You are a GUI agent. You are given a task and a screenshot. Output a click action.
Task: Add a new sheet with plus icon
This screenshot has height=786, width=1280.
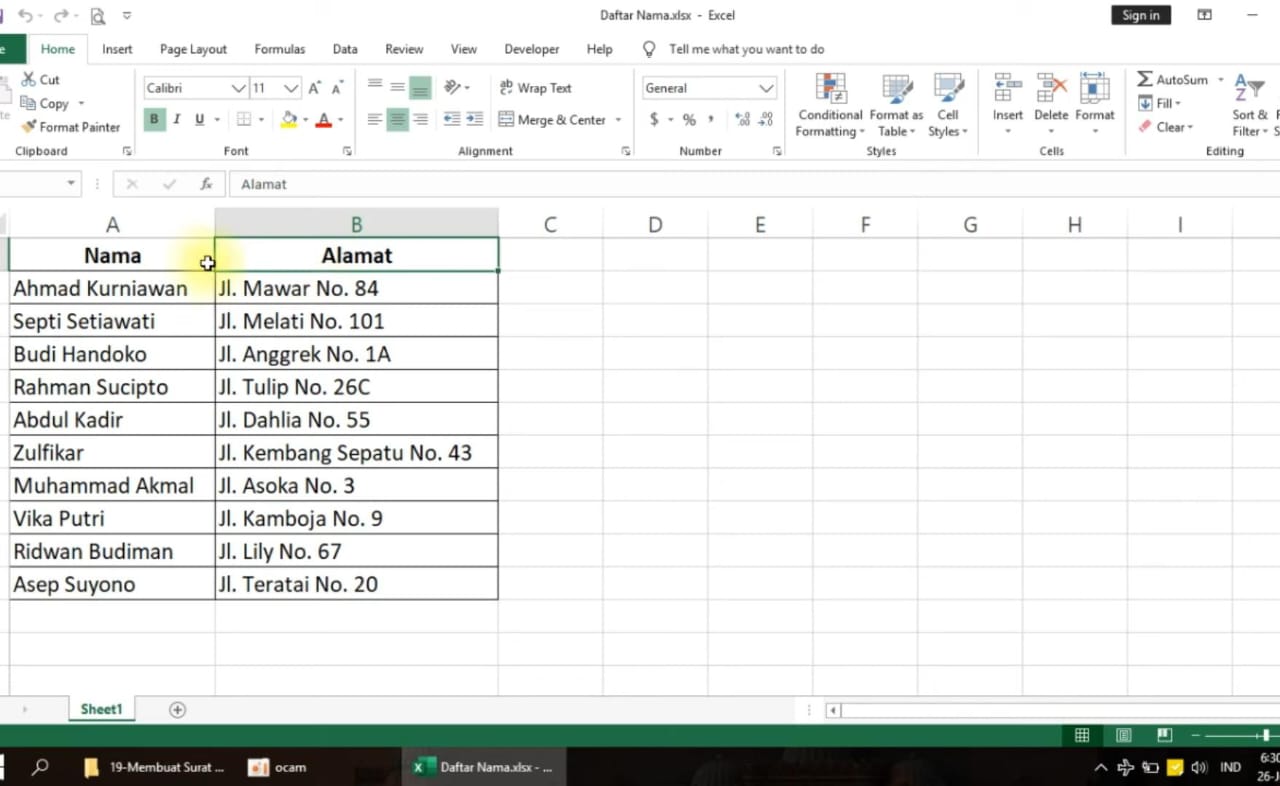(x=177, y=709)
